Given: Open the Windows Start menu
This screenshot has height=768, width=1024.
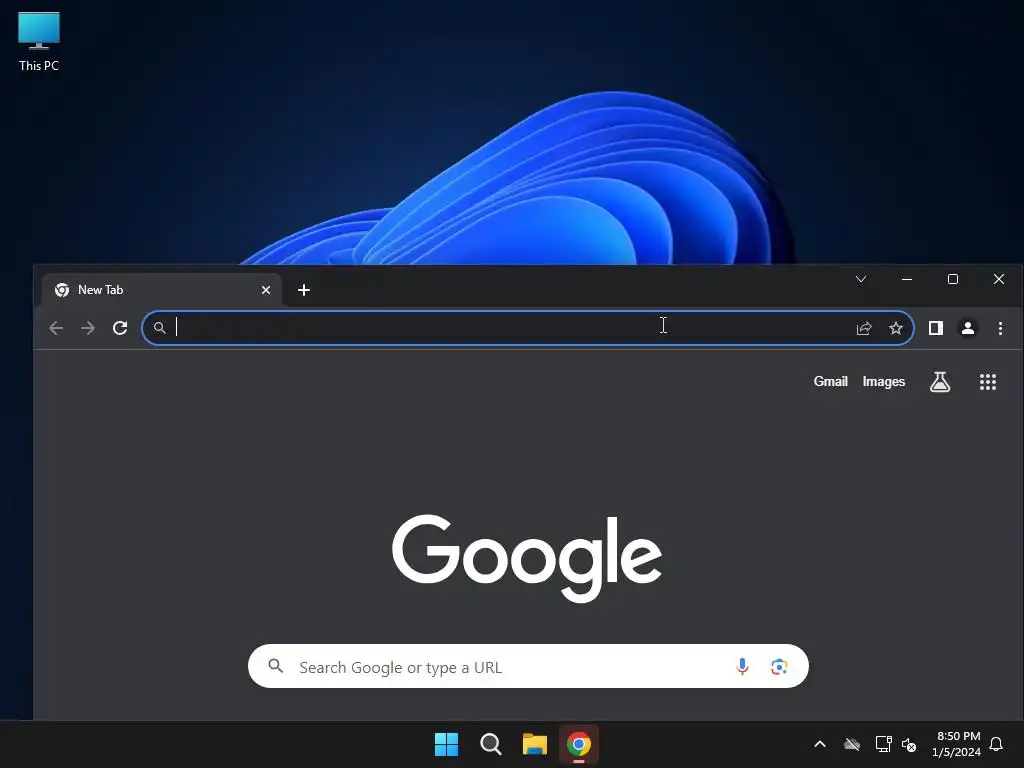Looking at the screenshot, I should 447,744.
